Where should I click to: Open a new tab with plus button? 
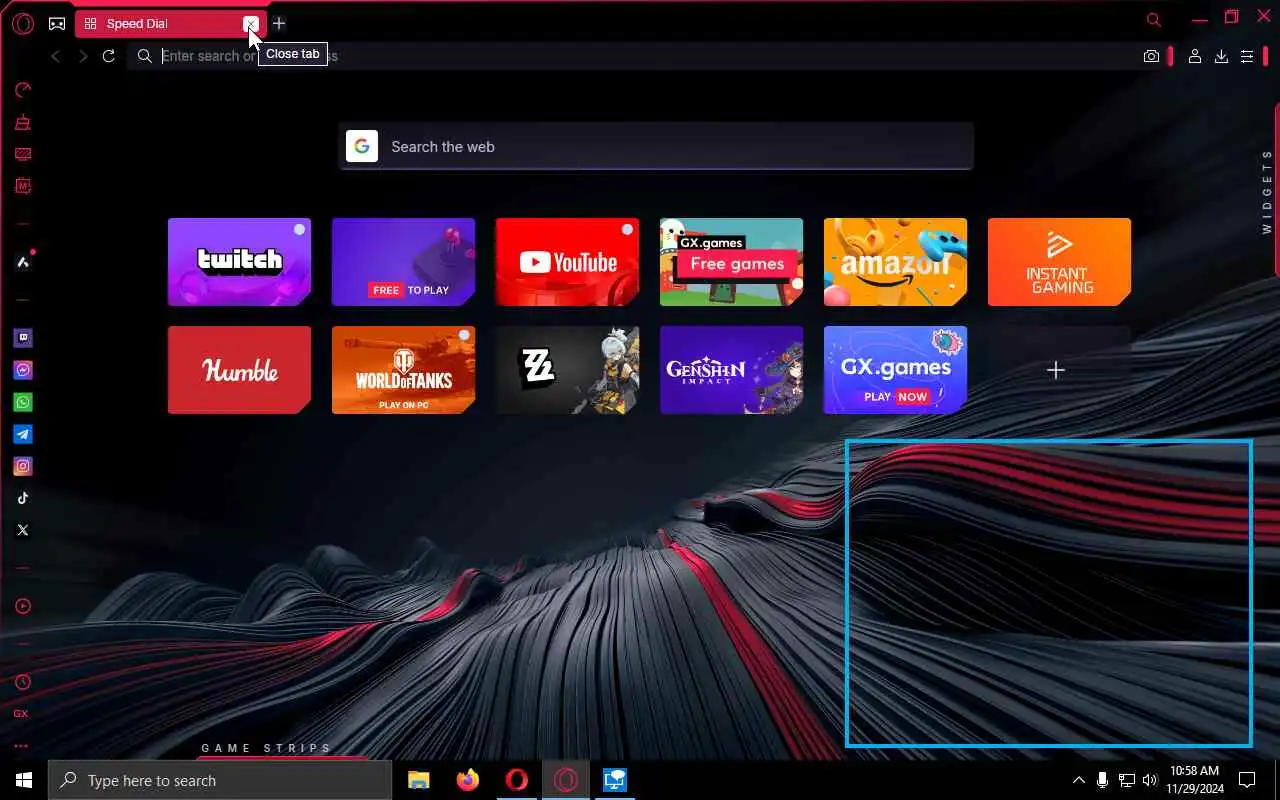(279, 23)
